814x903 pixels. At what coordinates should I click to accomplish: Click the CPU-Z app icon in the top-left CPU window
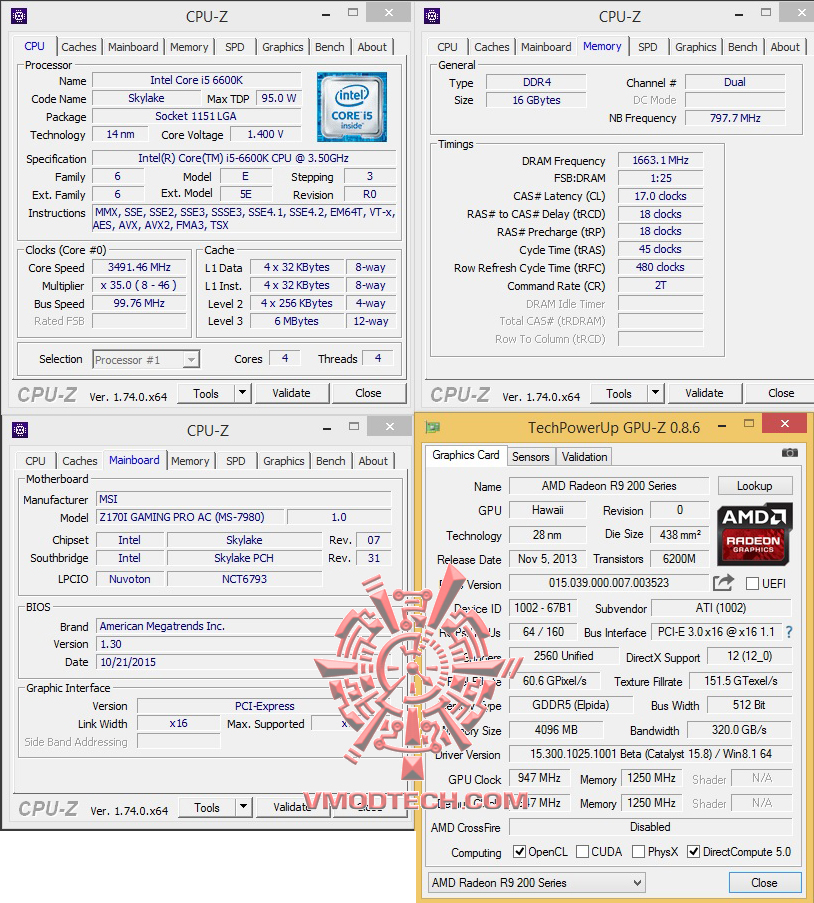[x=19, y=16]
